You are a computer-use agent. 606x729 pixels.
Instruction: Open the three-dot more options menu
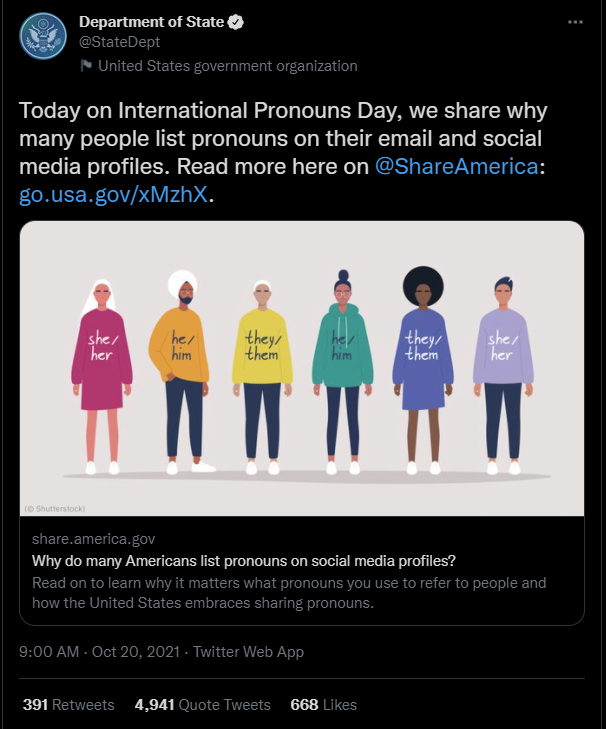574,21
